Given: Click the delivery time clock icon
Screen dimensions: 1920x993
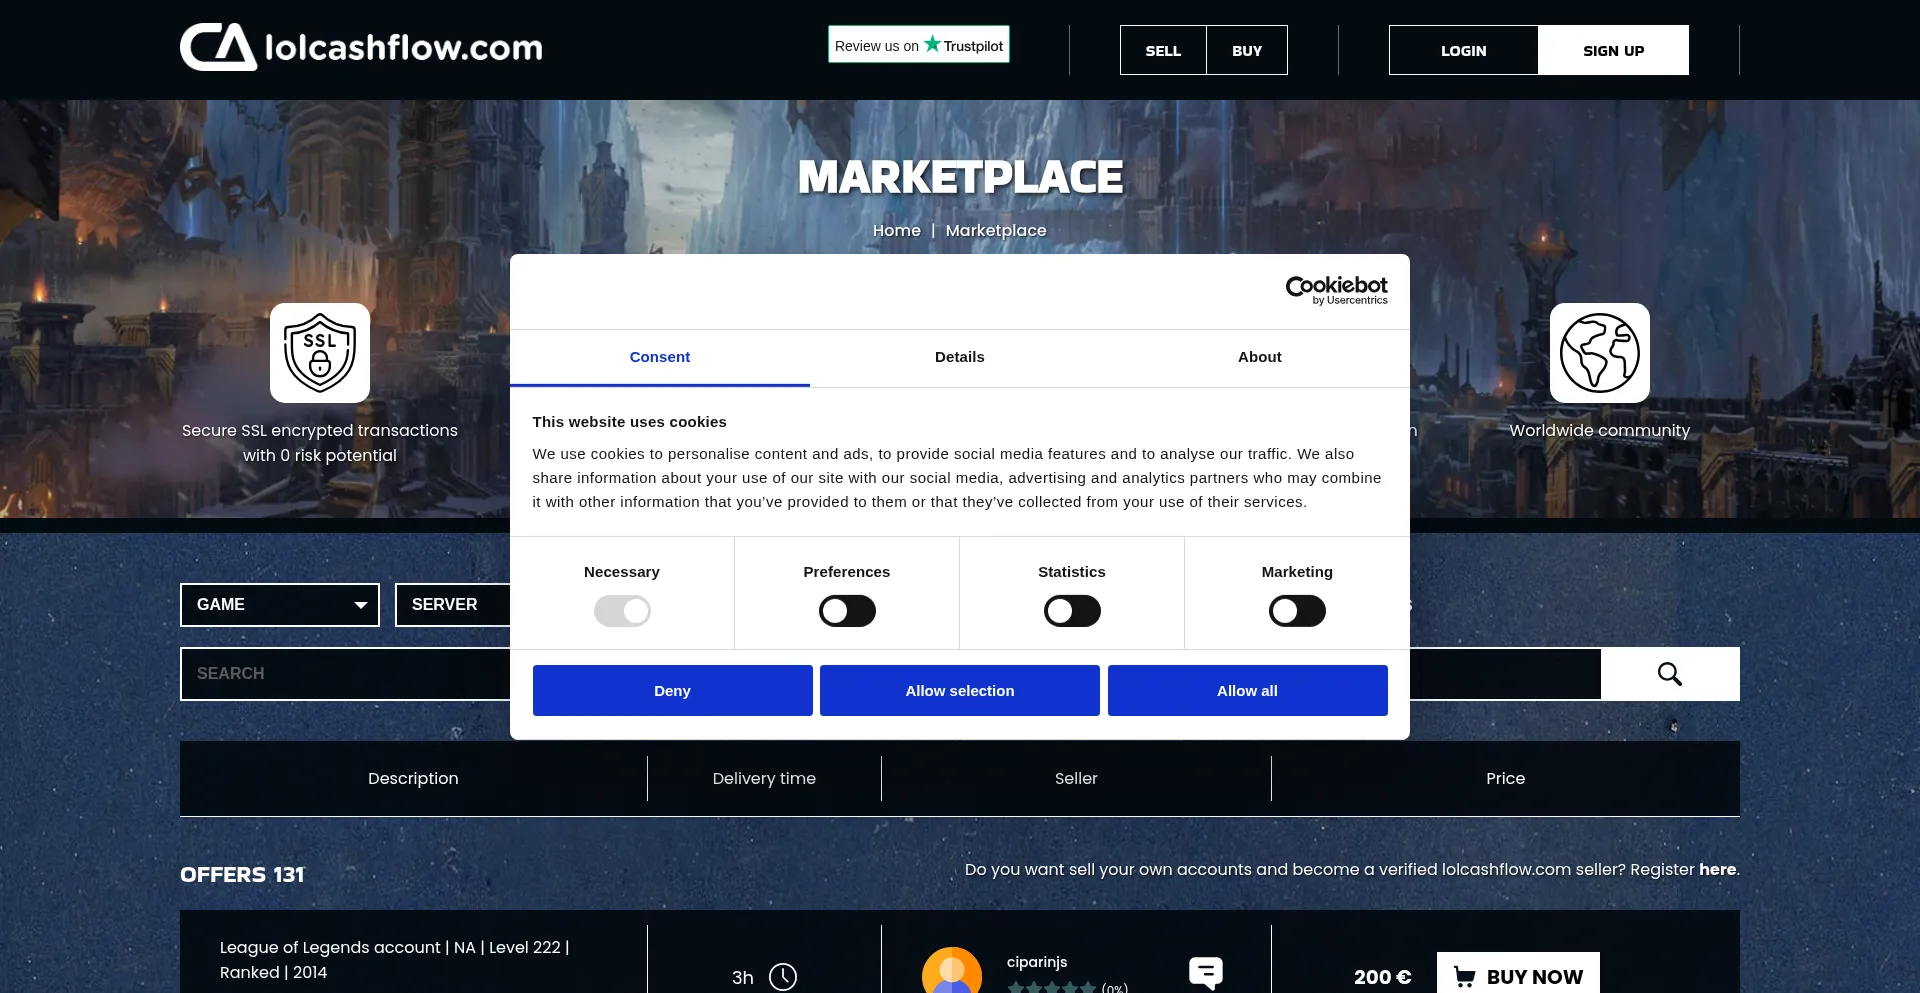Looking at the screenshot, I should pos(781,977).
